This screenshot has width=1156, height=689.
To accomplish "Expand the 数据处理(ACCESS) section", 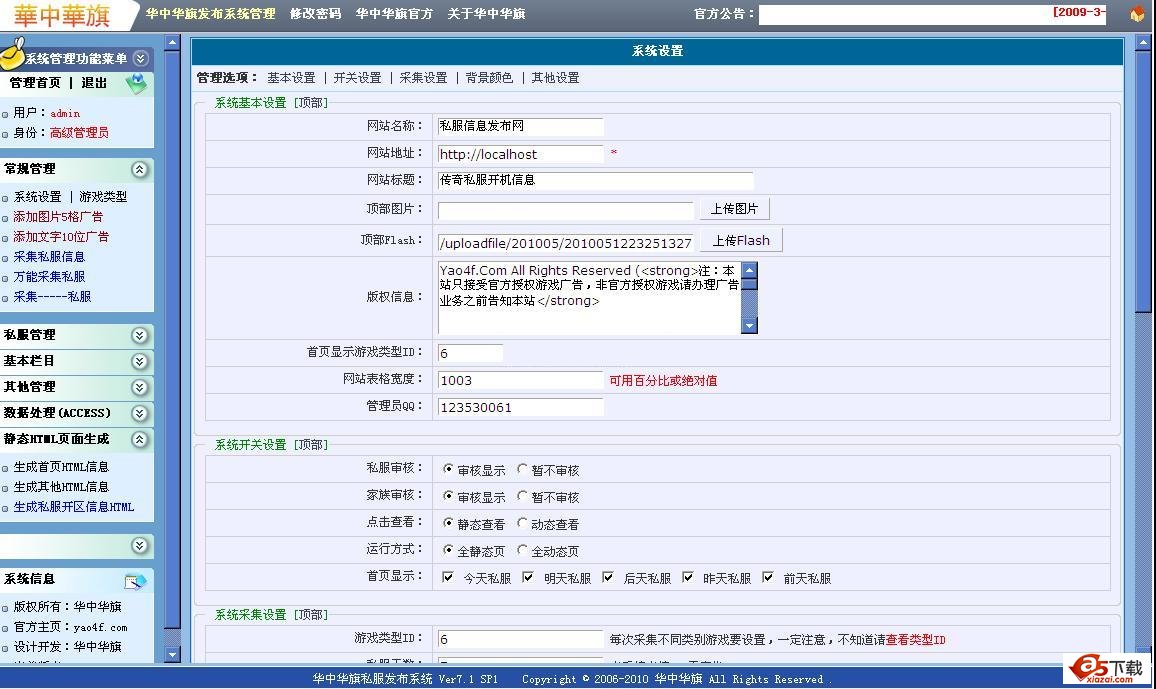I will coord(140,414).
